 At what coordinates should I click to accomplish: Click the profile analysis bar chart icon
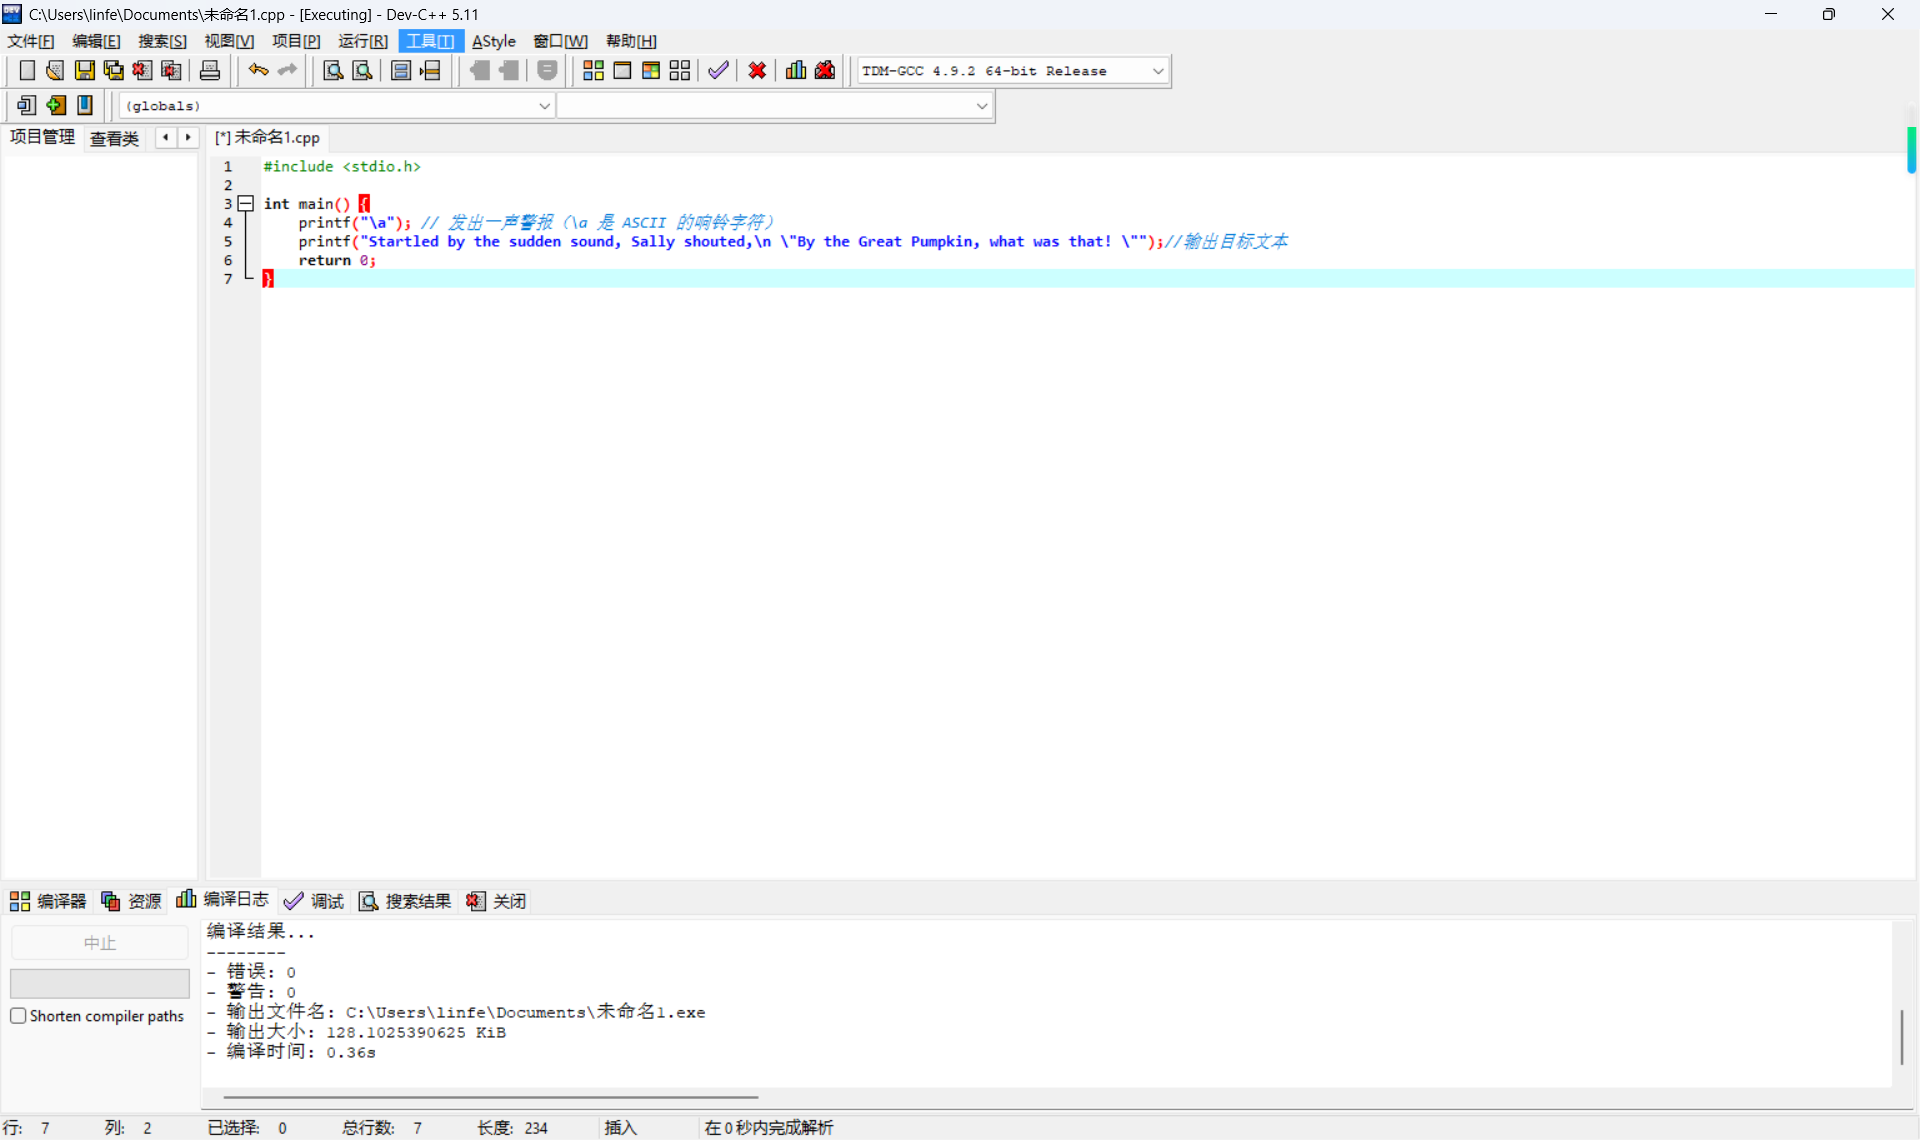tap(796, 70)
